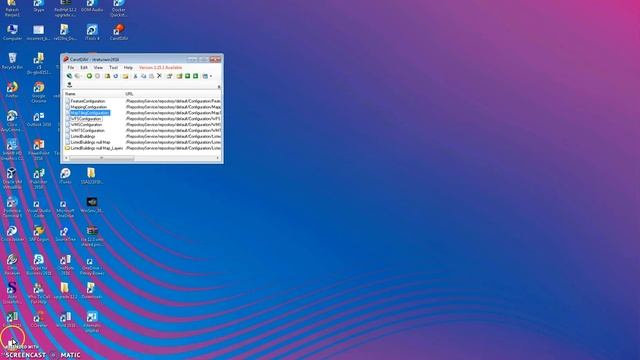
Task: Open the Google Chrome desktop shortcut
Action: [x=39, y=92]
